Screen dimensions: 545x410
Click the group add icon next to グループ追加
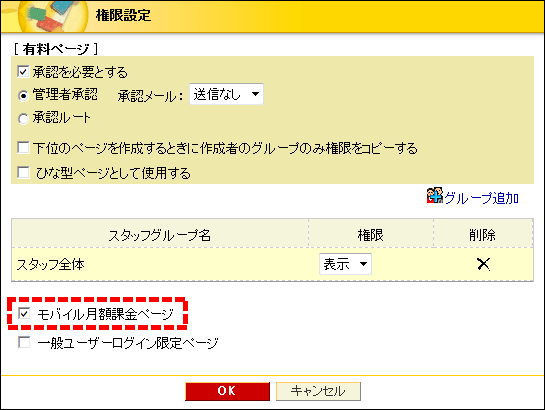point(435,196)
